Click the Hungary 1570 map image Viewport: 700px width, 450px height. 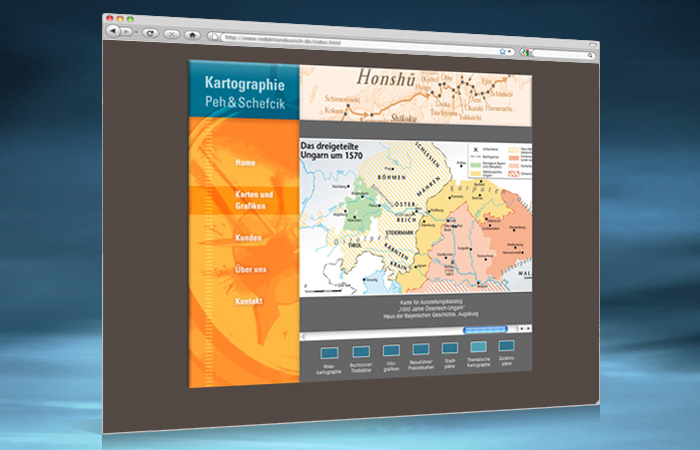pos(416,216)
